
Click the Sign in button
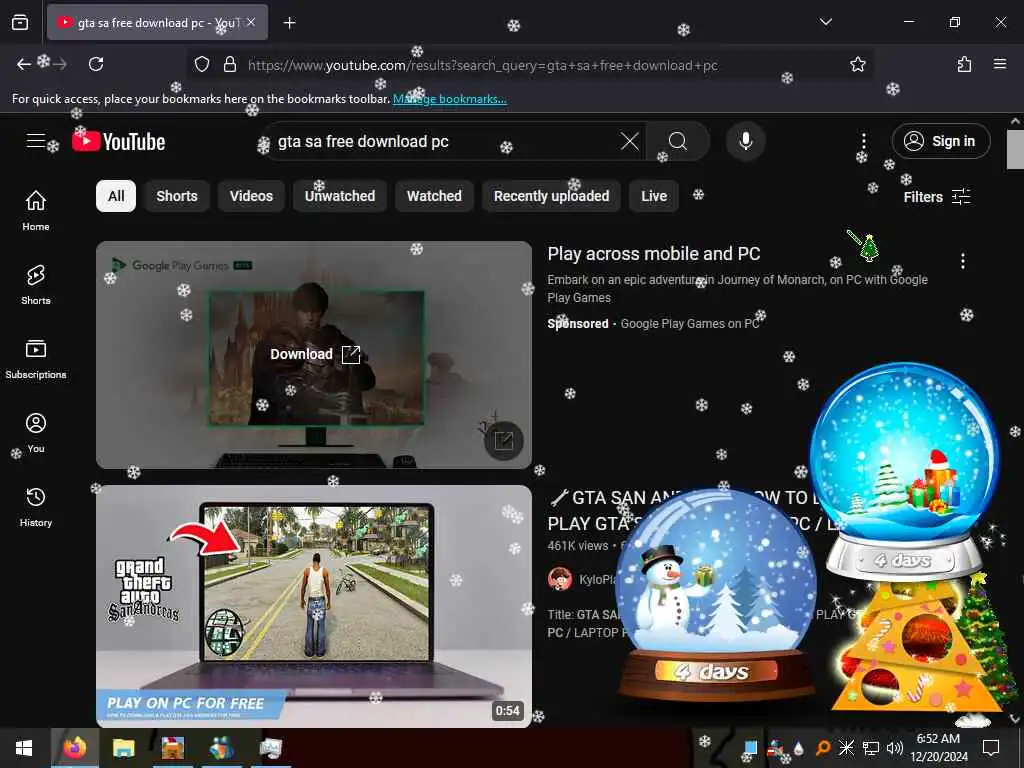point(941,141)
